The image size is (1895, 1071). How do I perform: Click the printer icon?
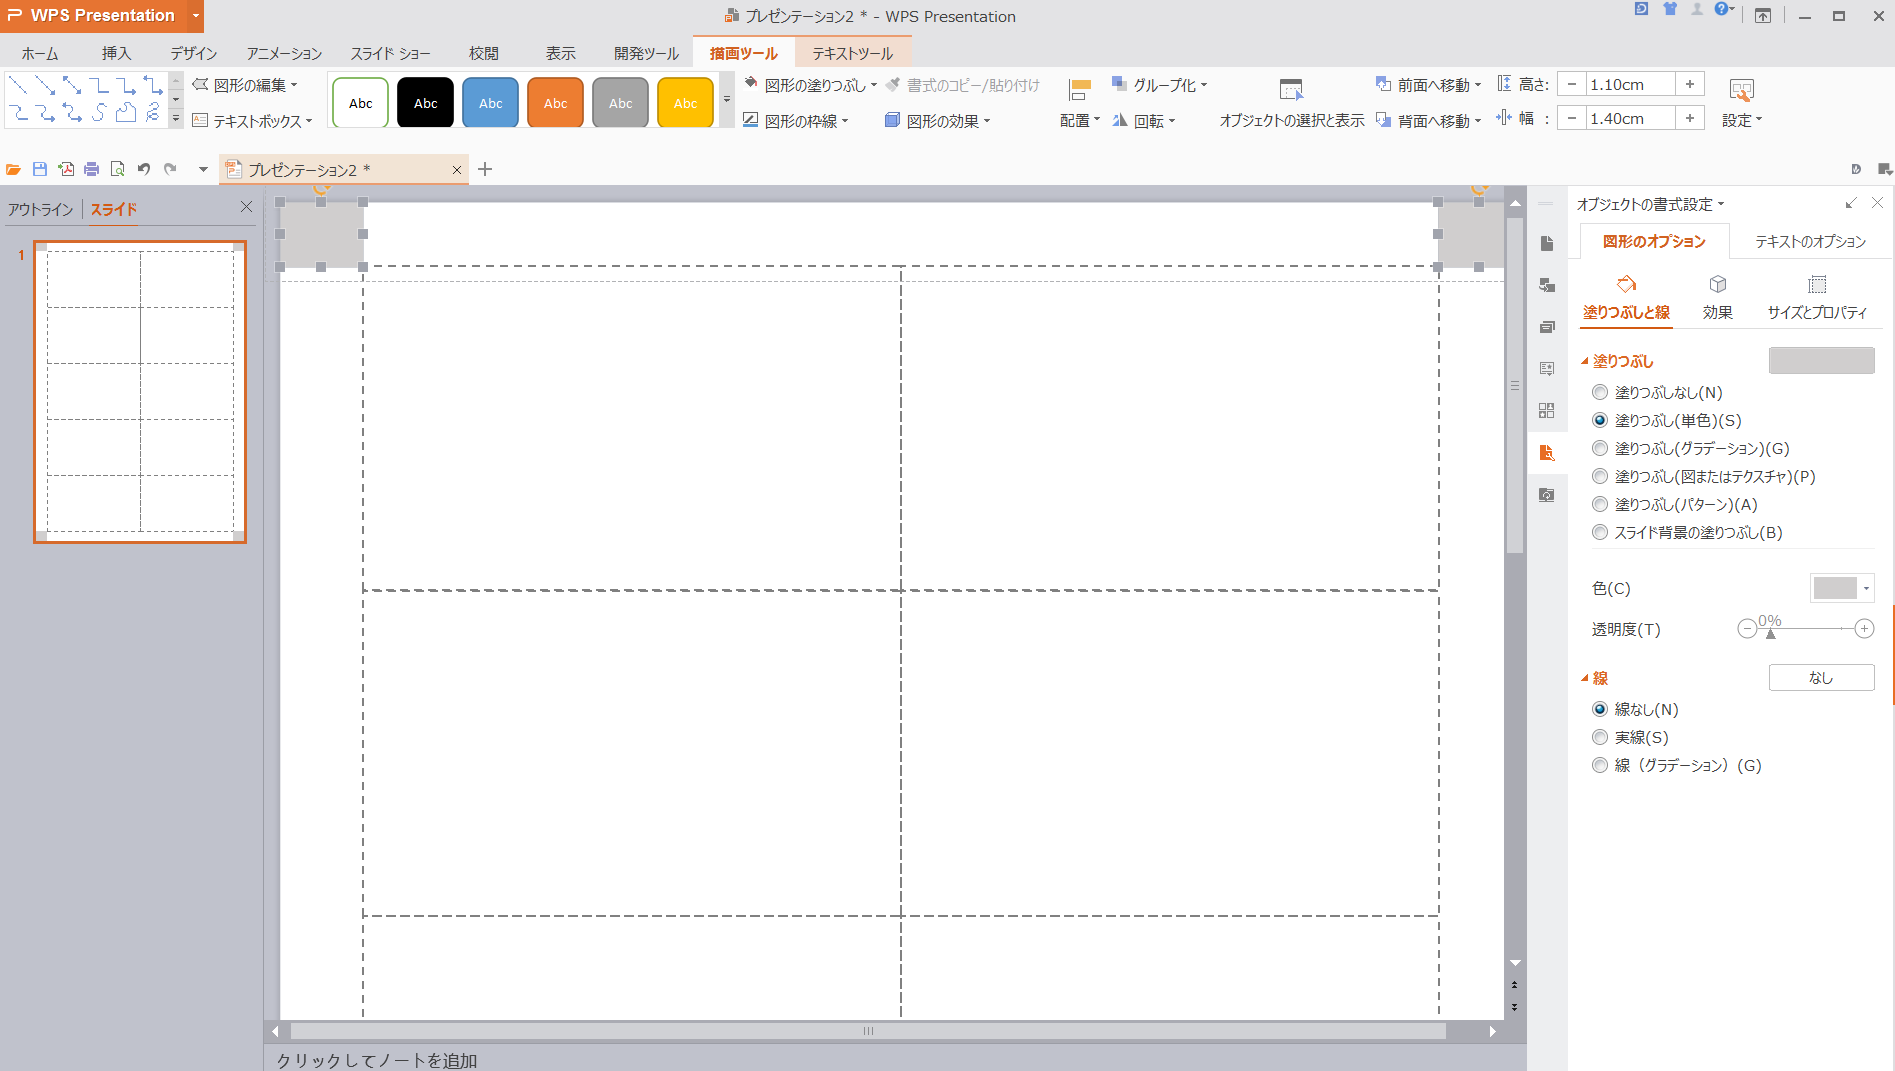(x=92, y=169)
